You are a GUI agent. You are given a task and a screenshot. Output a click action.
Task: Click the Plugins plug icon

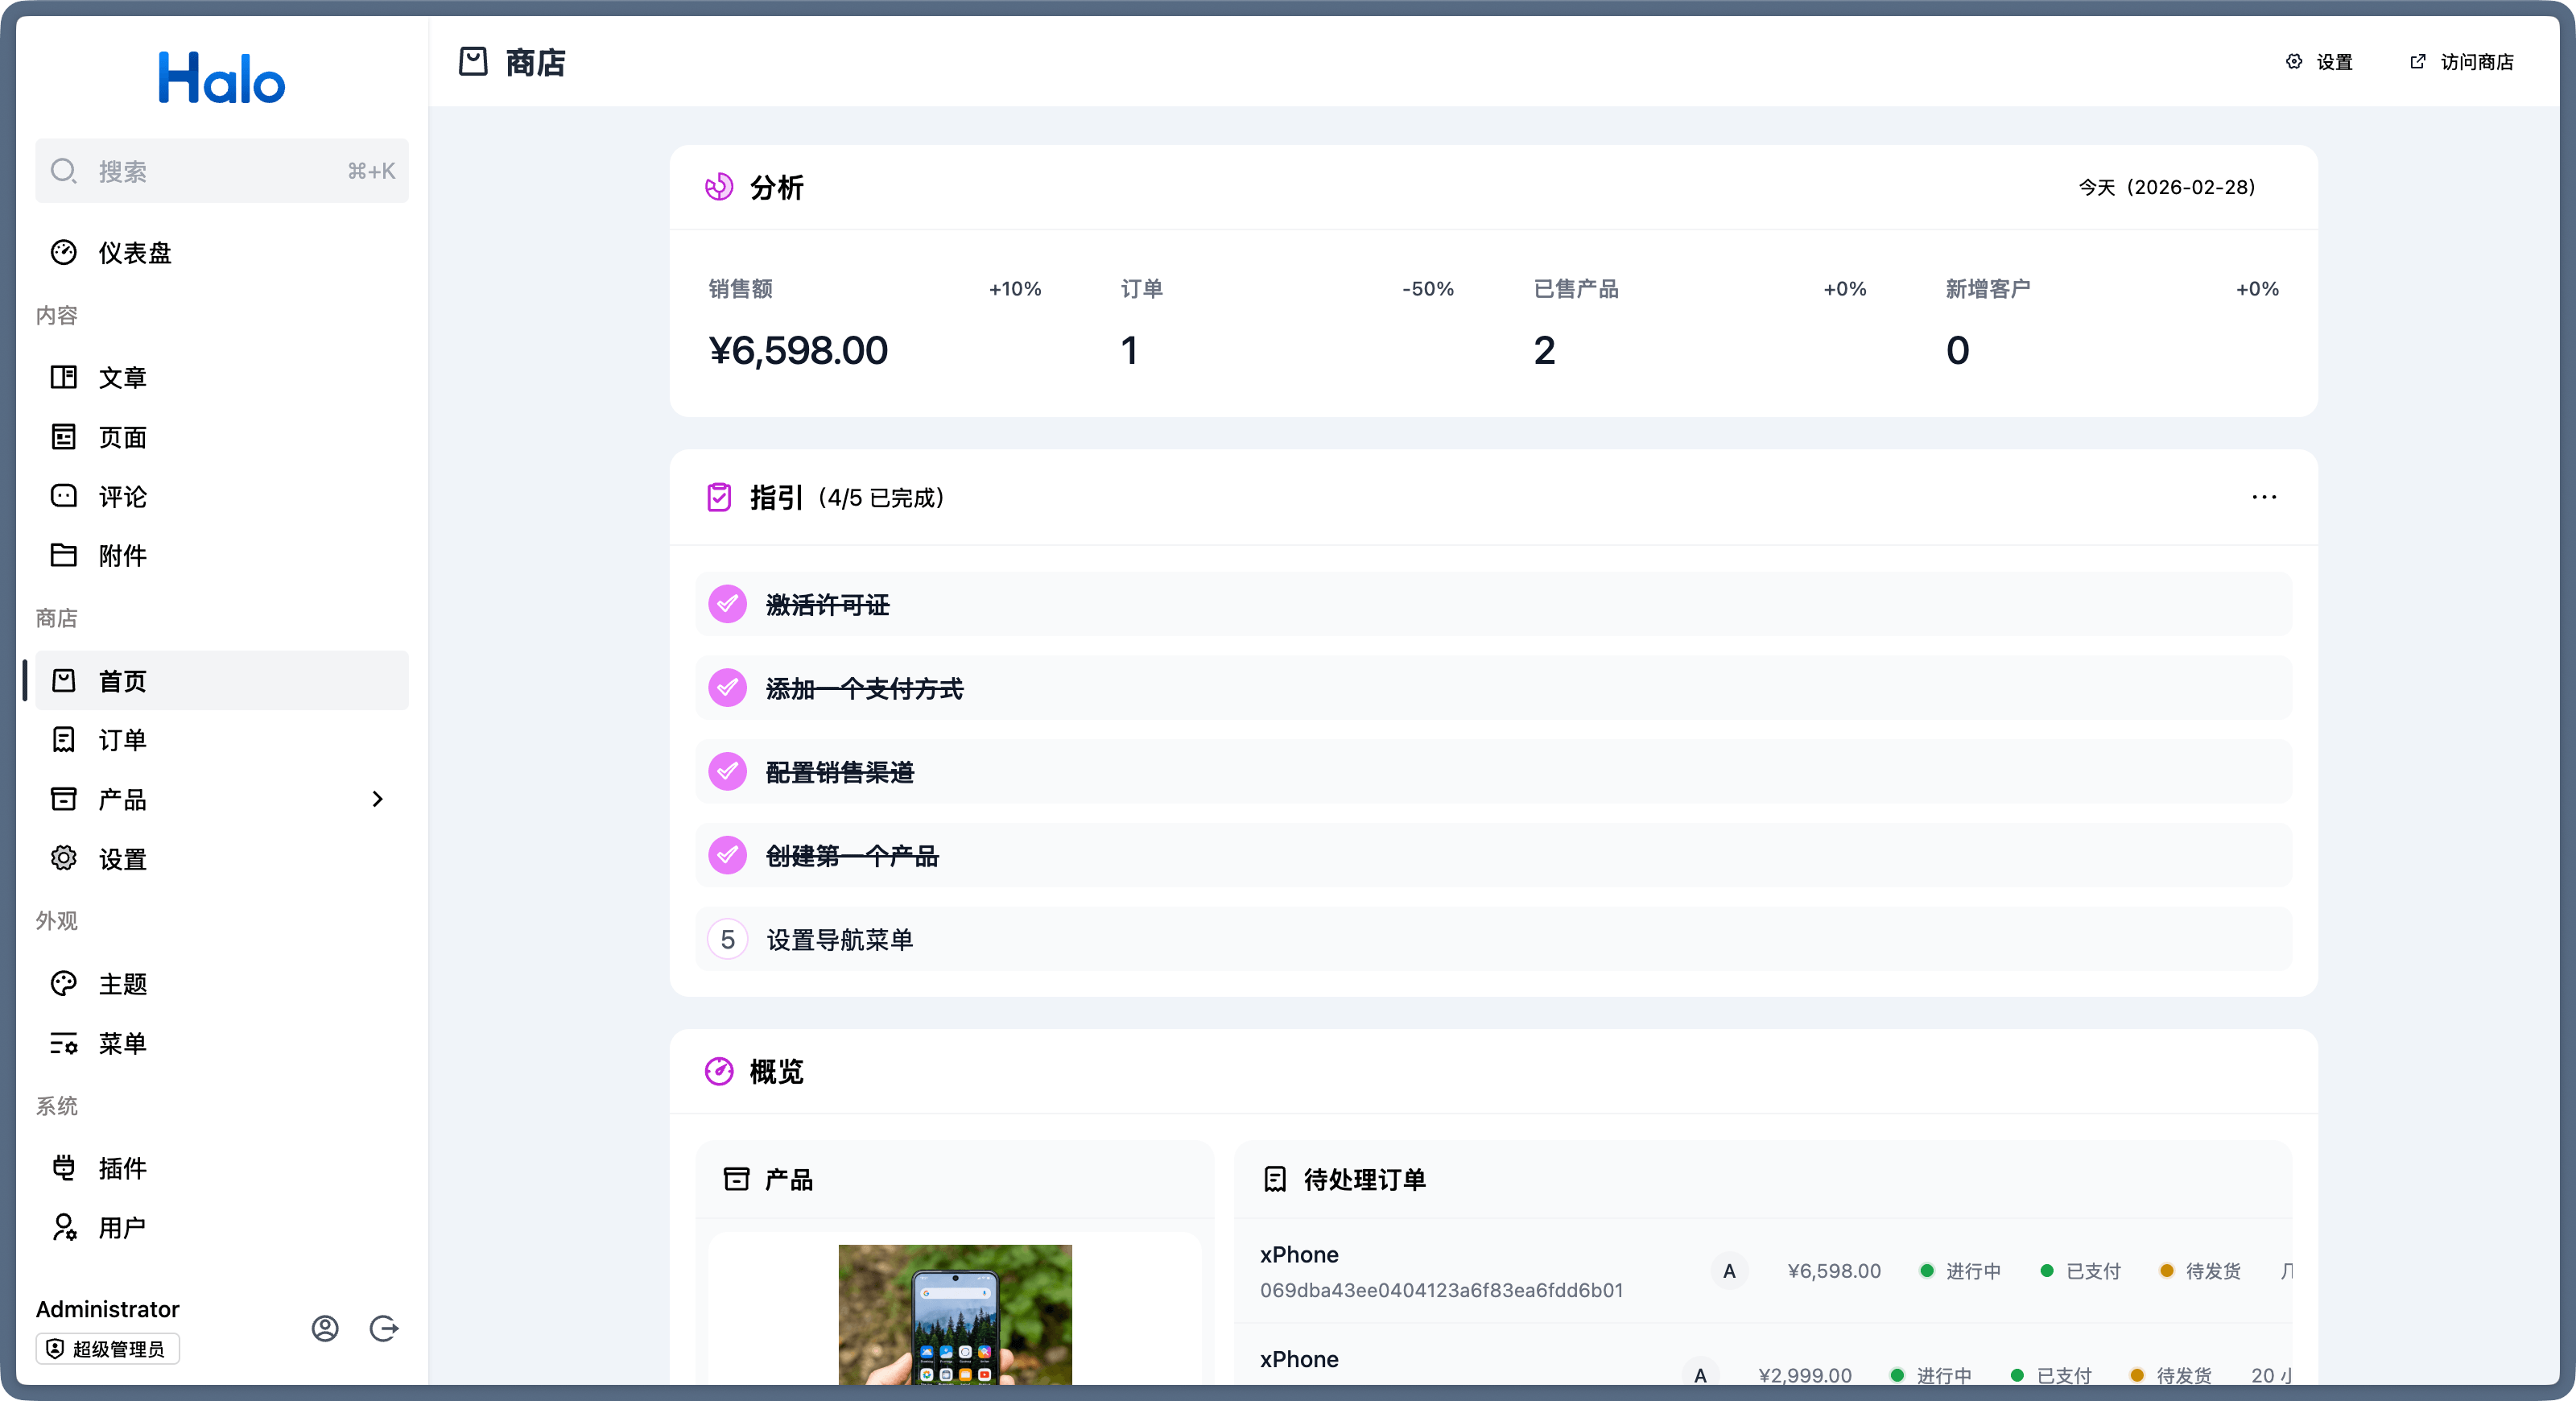(x=64, y=1167)
